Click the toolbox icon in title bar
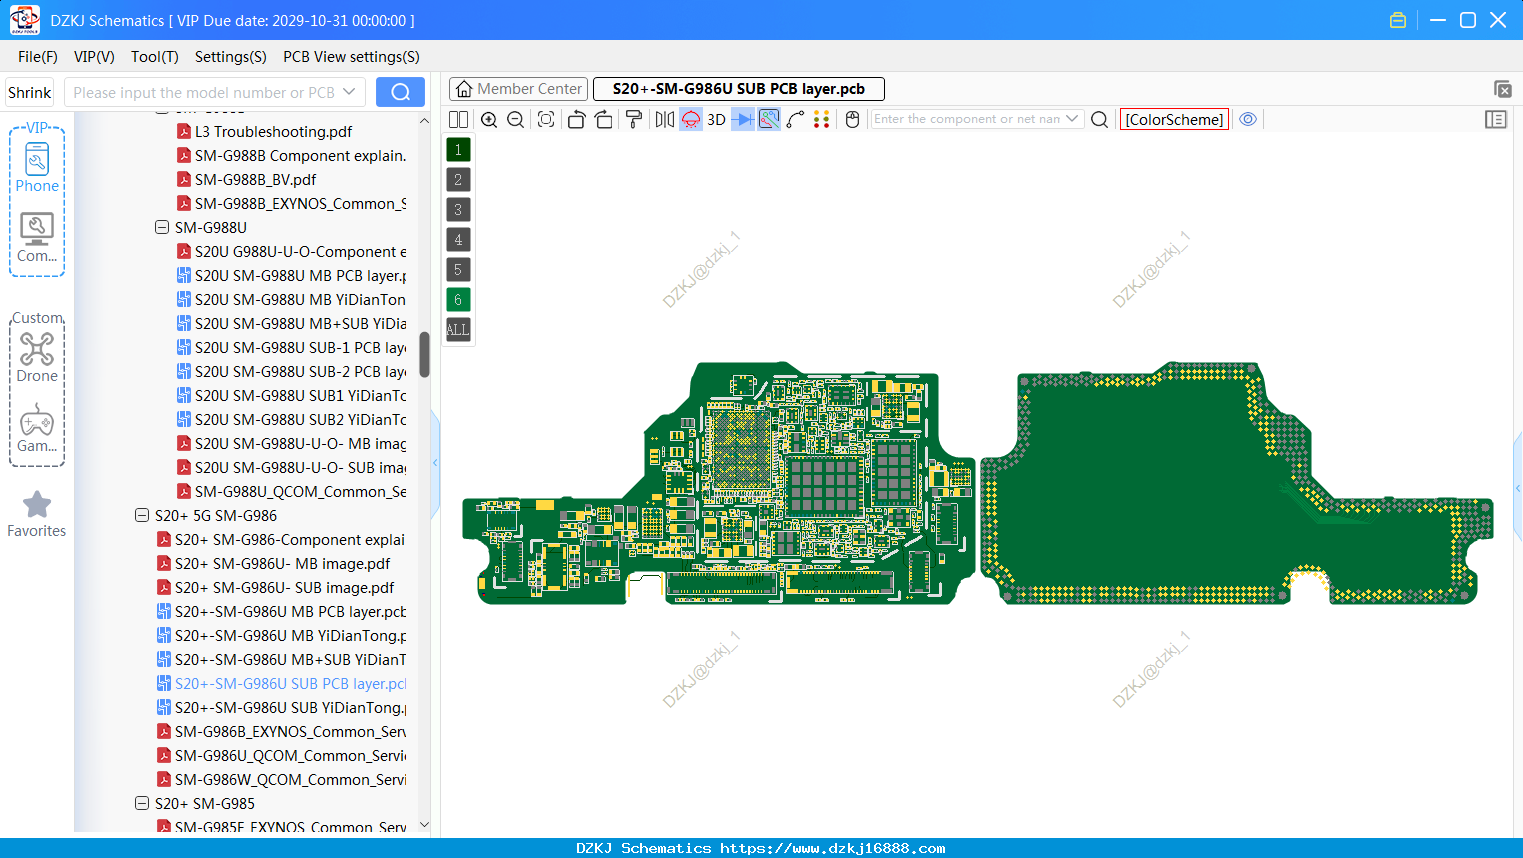 (1398, 20)
